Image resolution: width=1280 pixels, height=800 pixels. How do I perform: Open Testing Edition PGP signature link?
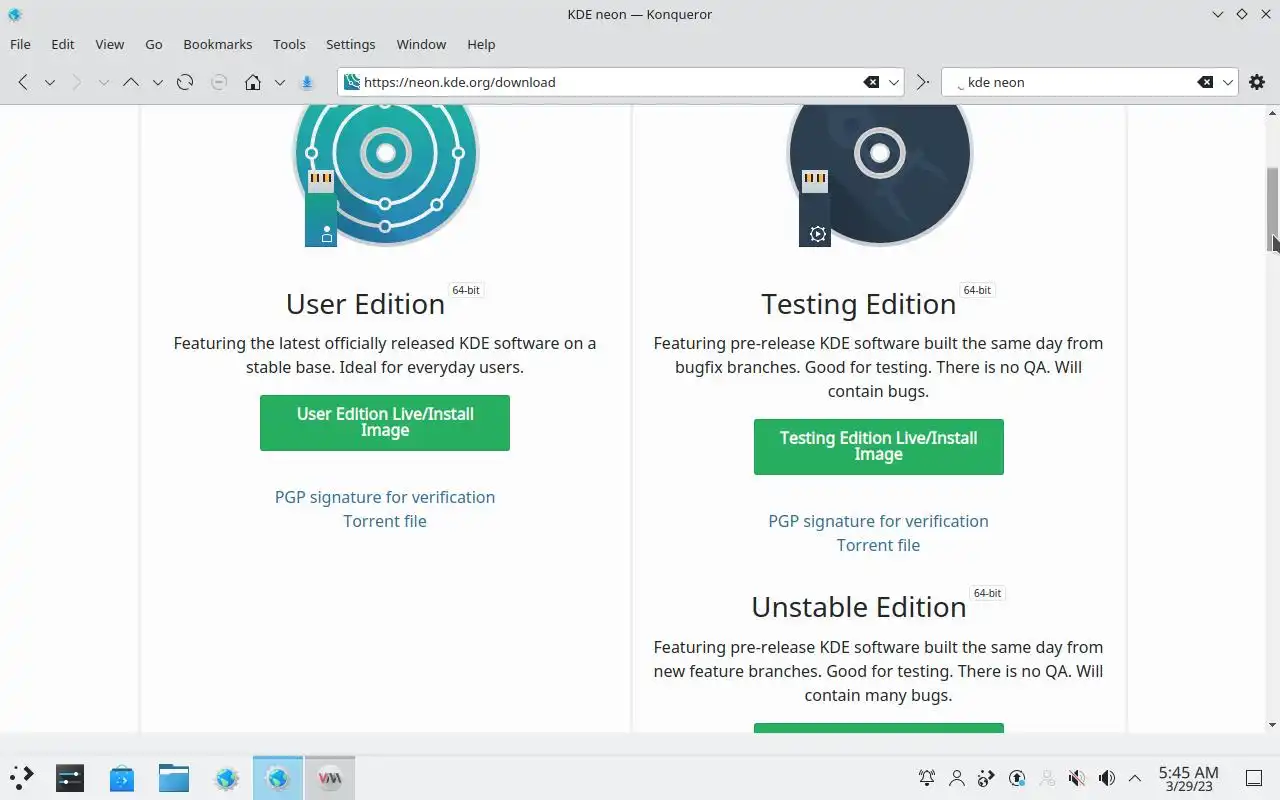pyautogui.click(x=878, y=521)
